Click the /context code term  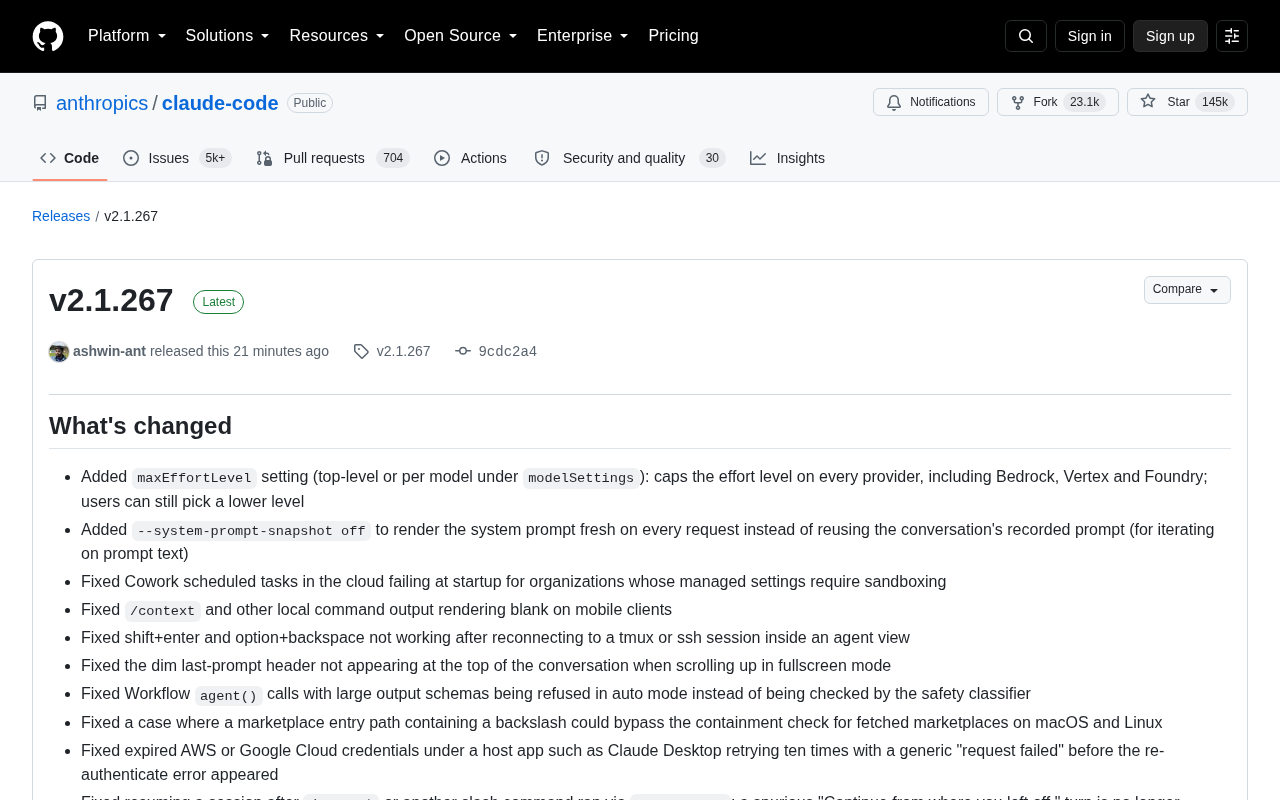tap(163, 611)
